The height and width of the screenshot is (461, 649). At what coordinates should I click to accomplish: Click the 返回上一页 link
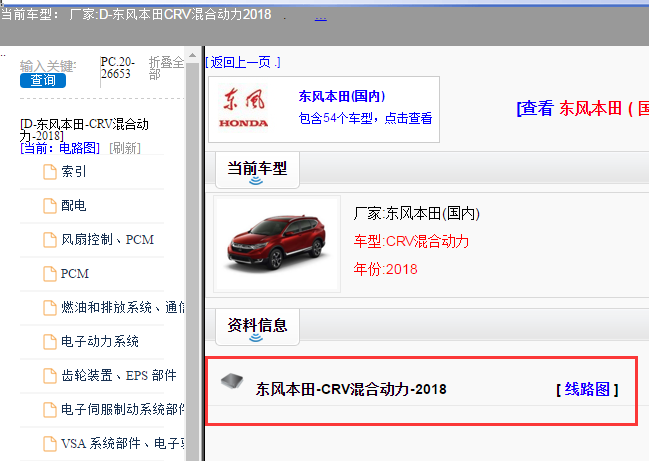[x=243, y=62]
